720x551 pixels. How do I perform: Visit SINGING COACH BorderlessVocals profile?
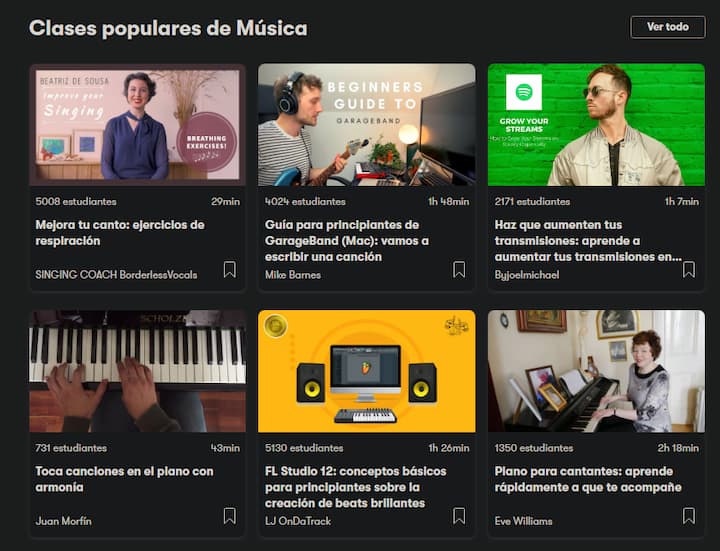[x=116, y=275]
